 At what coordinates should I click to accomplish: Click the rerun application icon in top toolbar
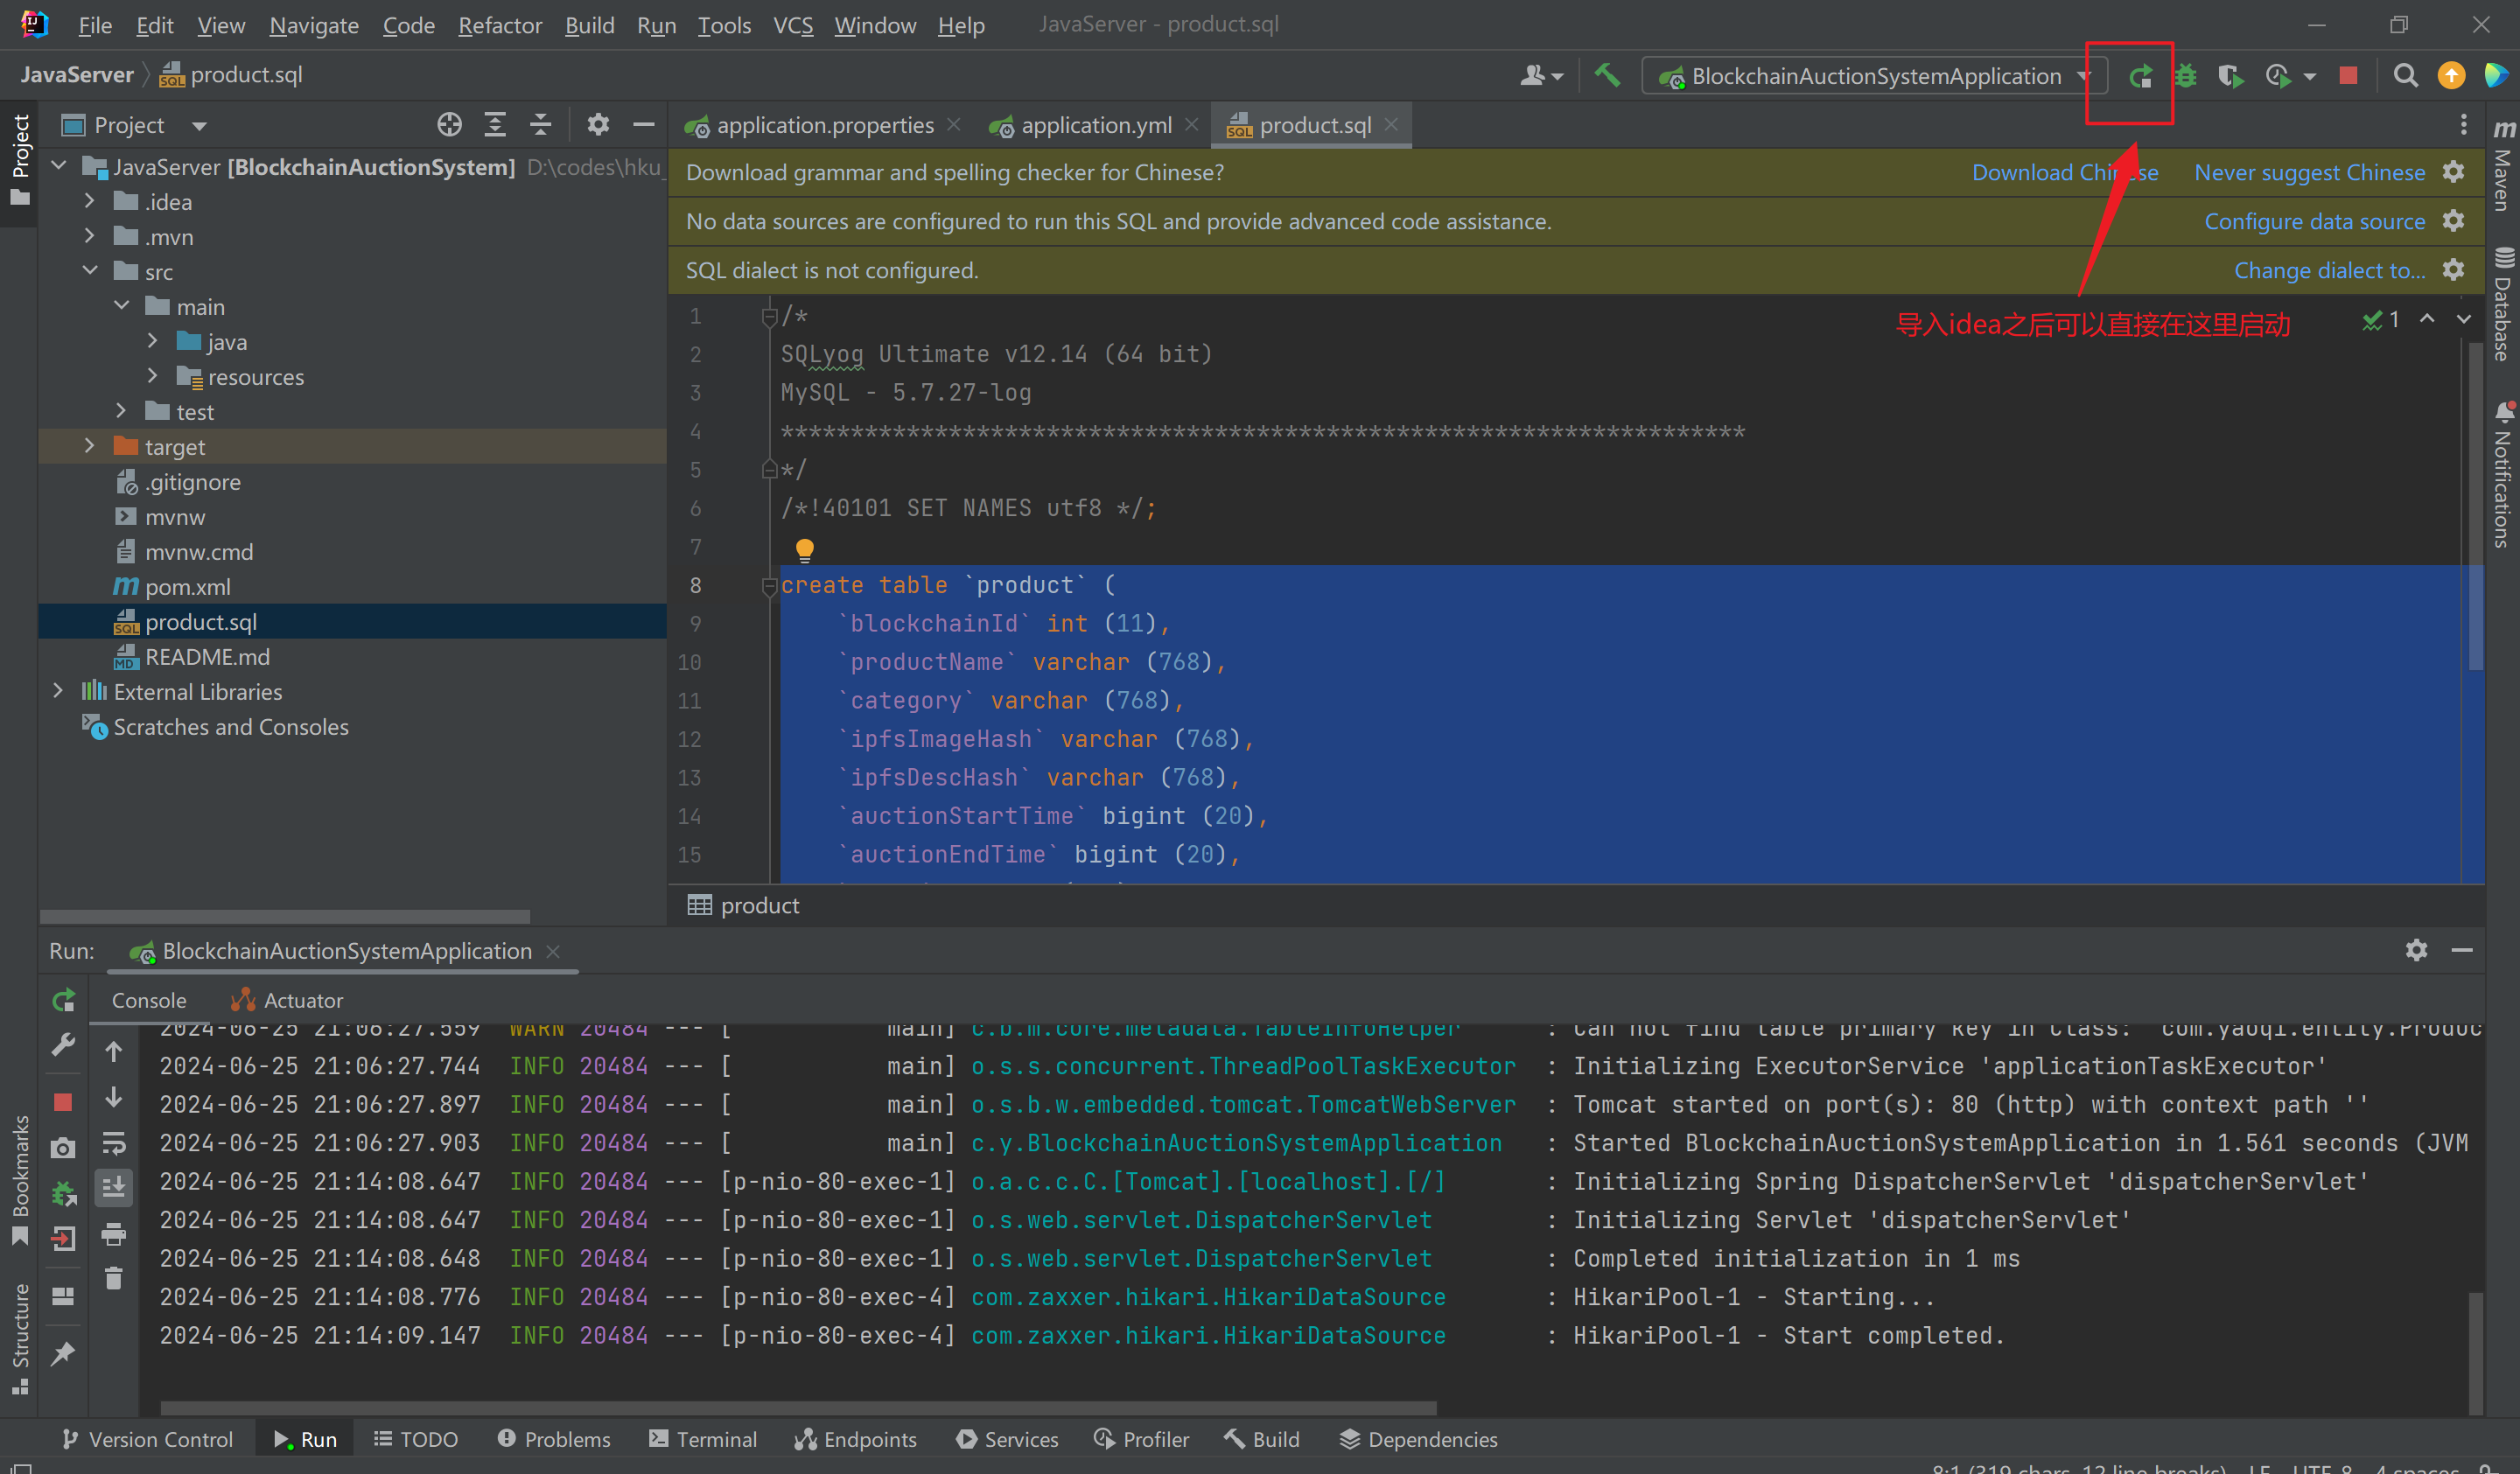2139,76
